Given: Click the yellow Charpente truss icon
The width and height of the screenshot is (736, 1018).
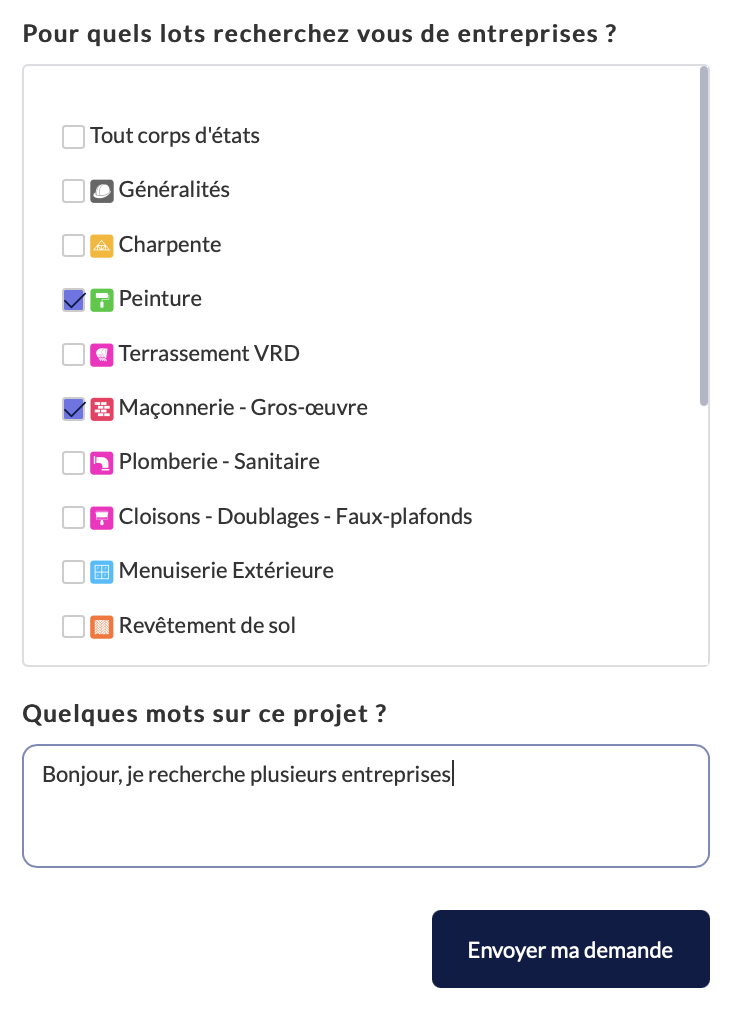Looking at the screenshot, I should tap(102, 246).
